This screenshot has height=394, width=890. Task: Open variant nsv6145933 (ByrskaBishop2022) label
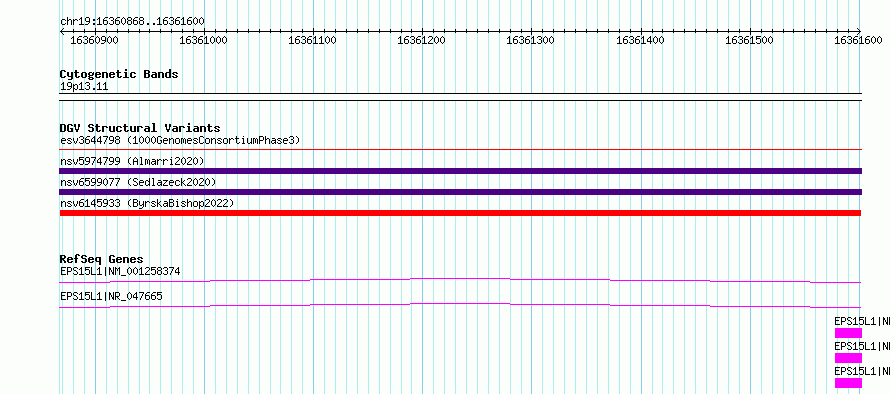click(x=146, y=203)
